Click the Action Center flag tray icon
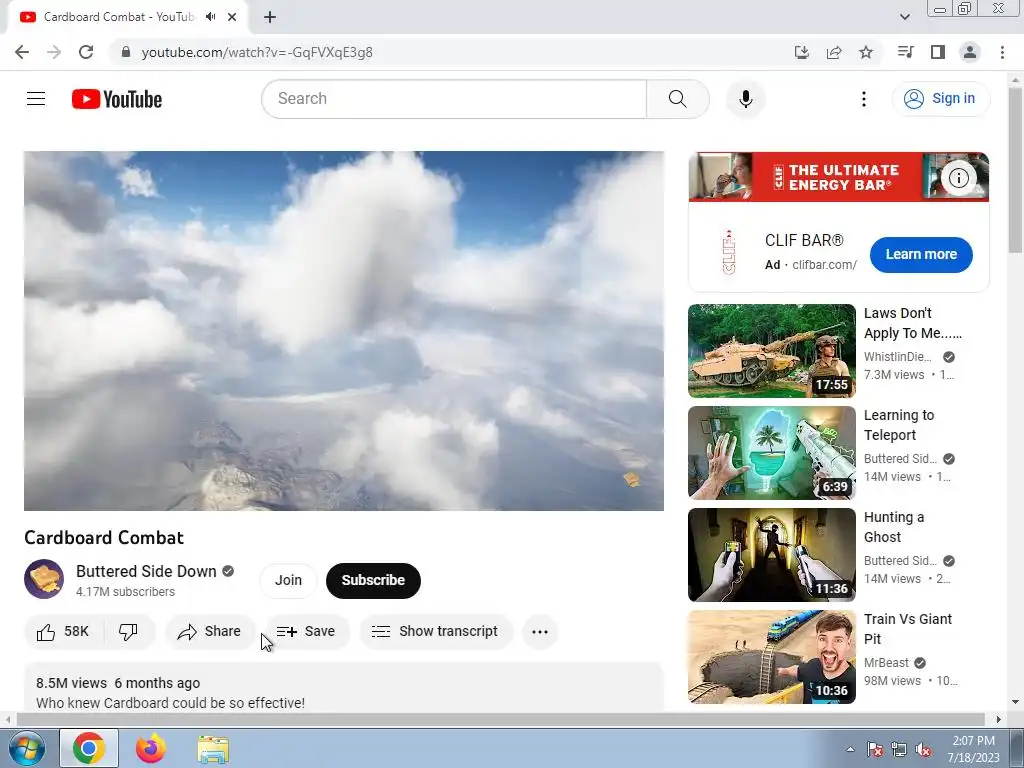Viewport: 1024px width, 768px height. coord(875,750)
